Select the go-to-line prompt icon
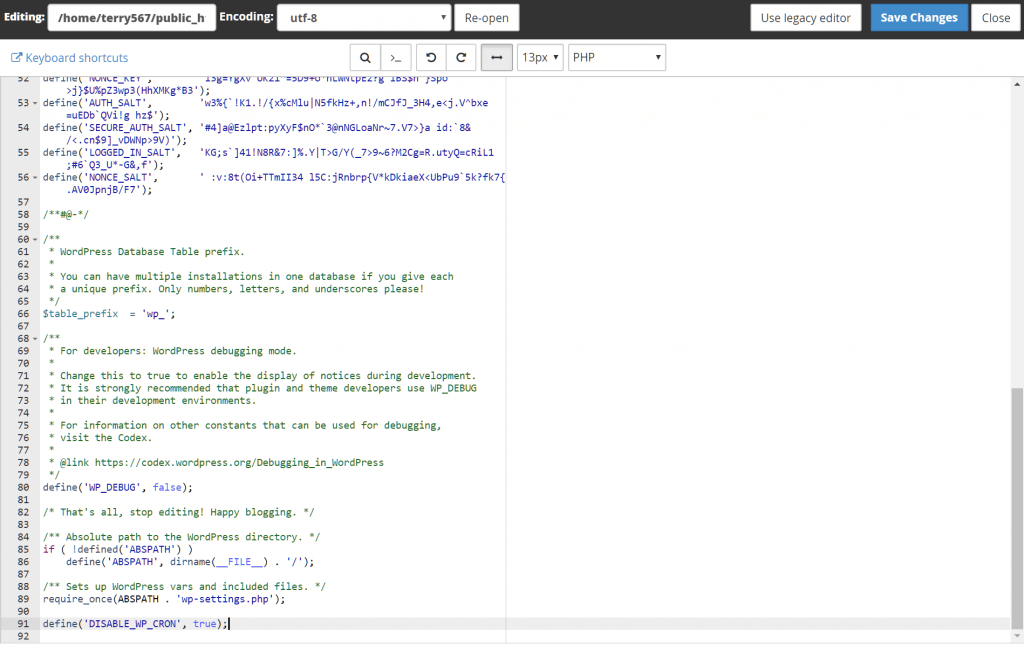1024x659 pixels. click(x=395, y=58)
